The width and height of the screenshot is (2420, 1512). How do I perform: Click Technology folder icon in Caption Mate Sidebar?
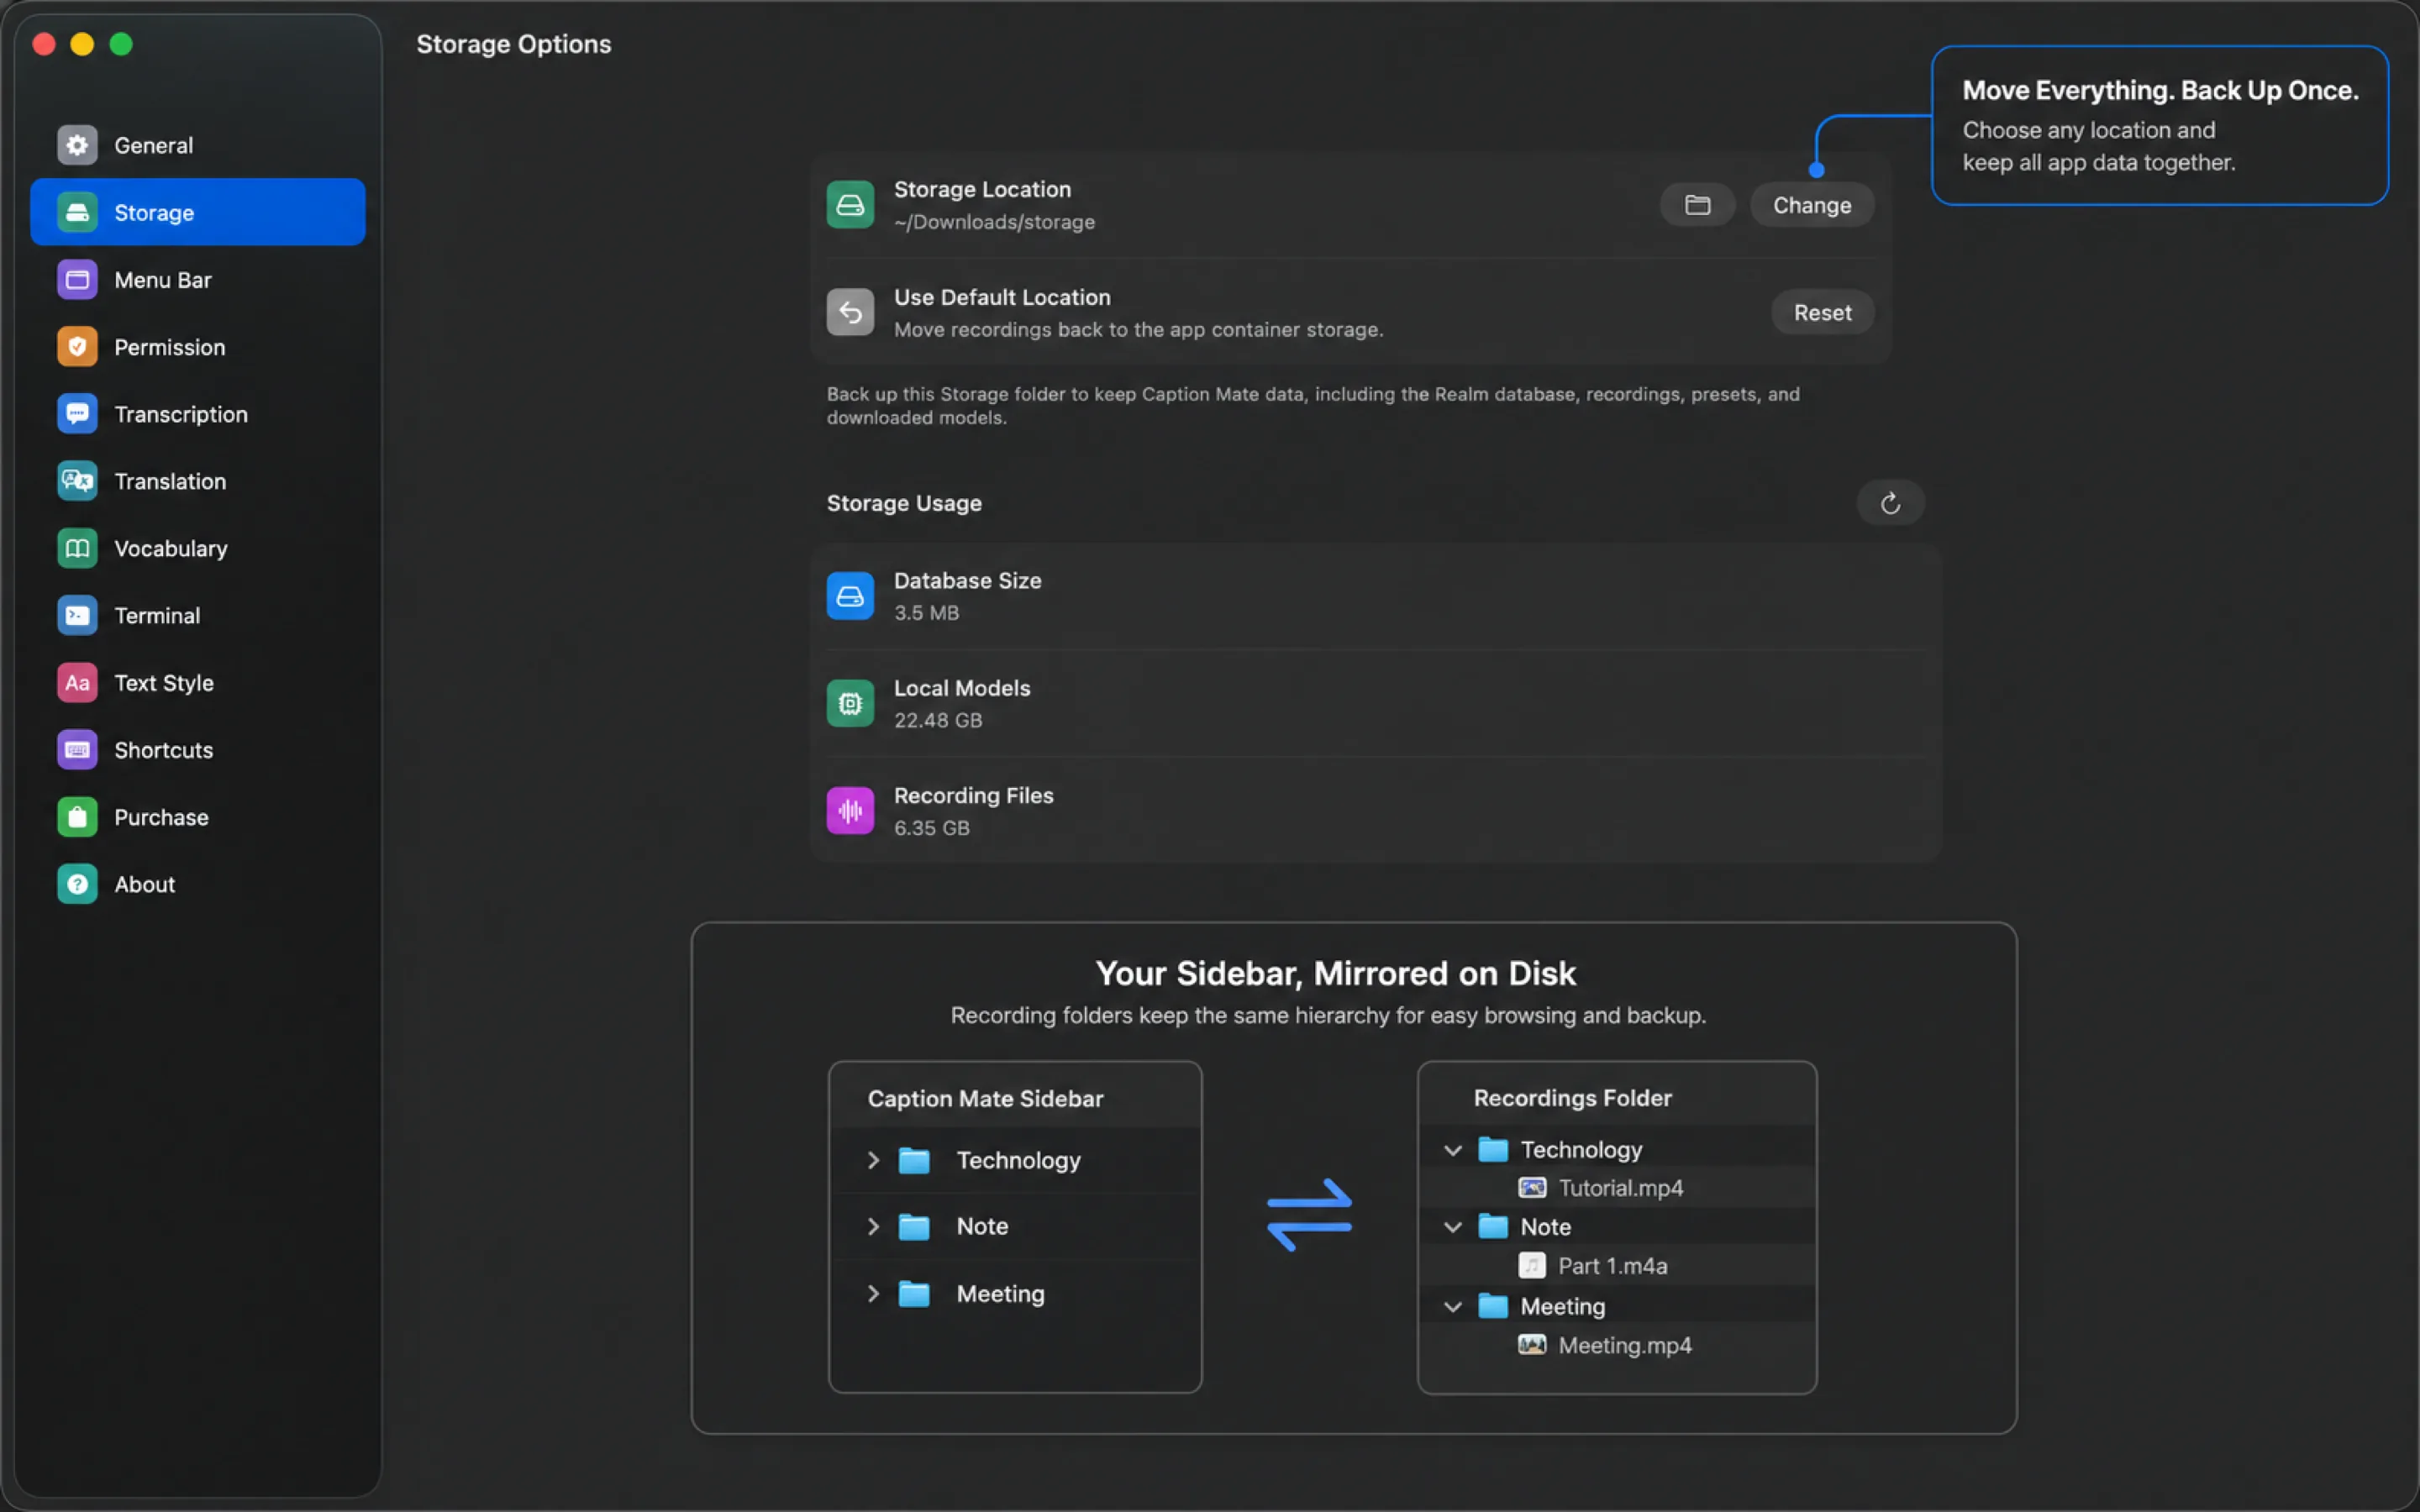coord(914,1160)
